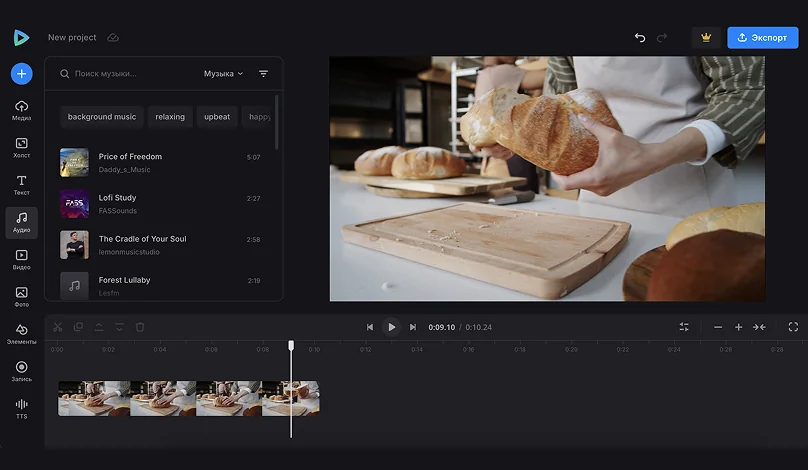
Task: Click the video preview canvas
Action: 547,179
